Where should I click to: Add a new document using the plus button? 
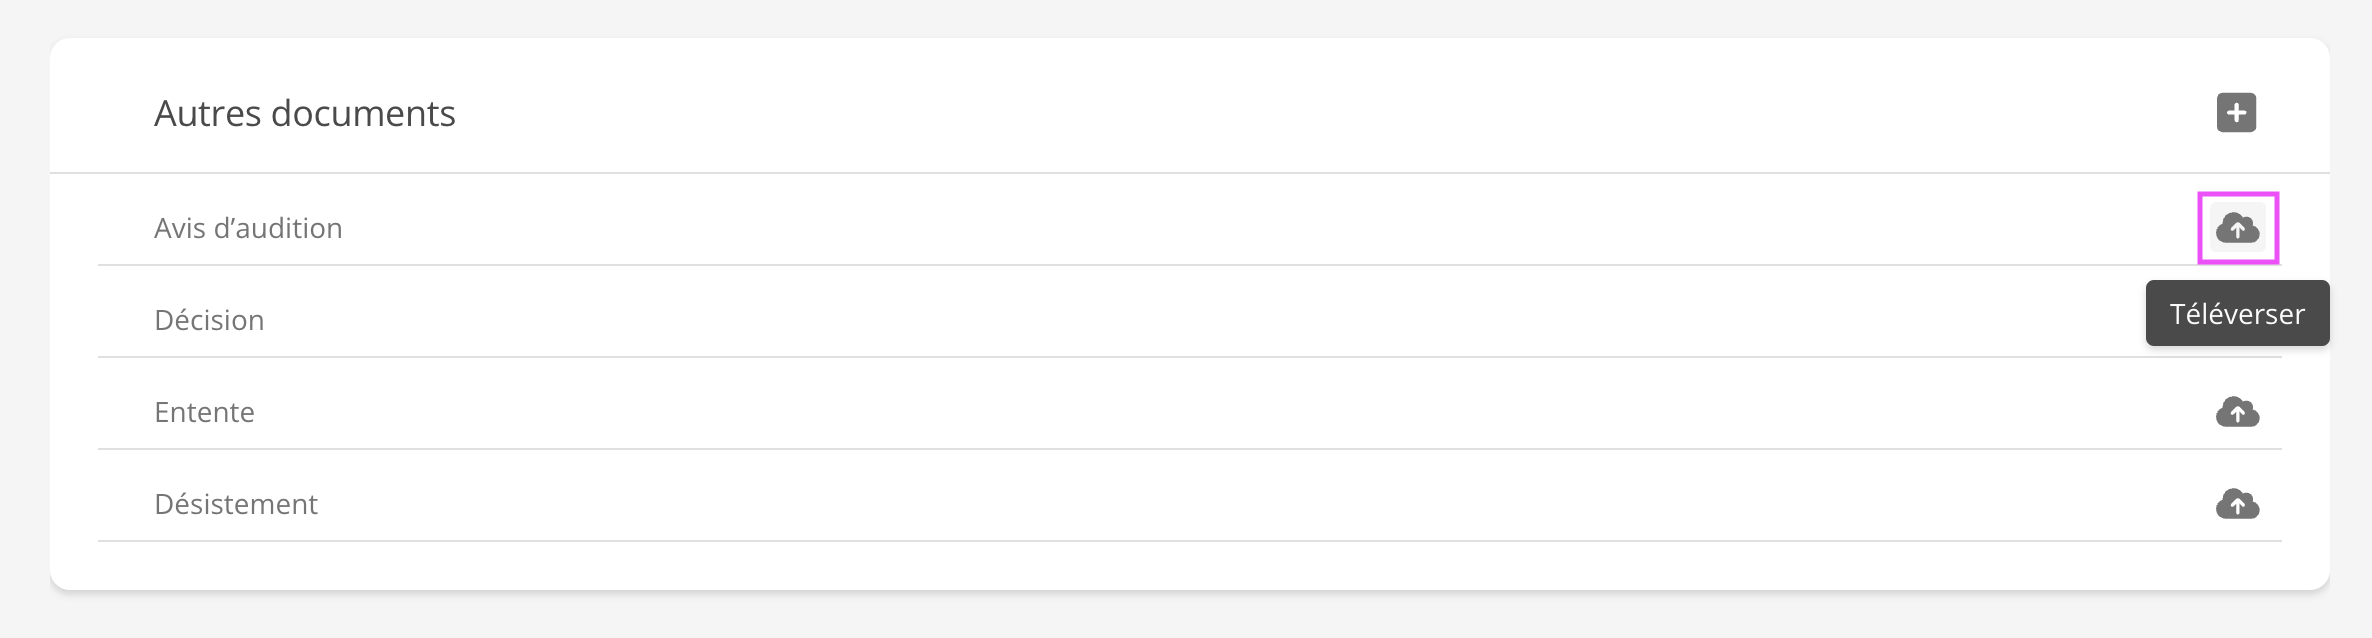click(x=2236, y=113)
